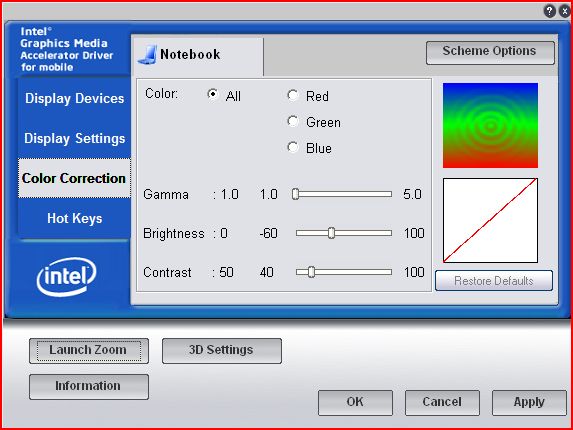Screen dimensions: 573x430
Task: Select the Red color radio button
Action: pos(293,95)
